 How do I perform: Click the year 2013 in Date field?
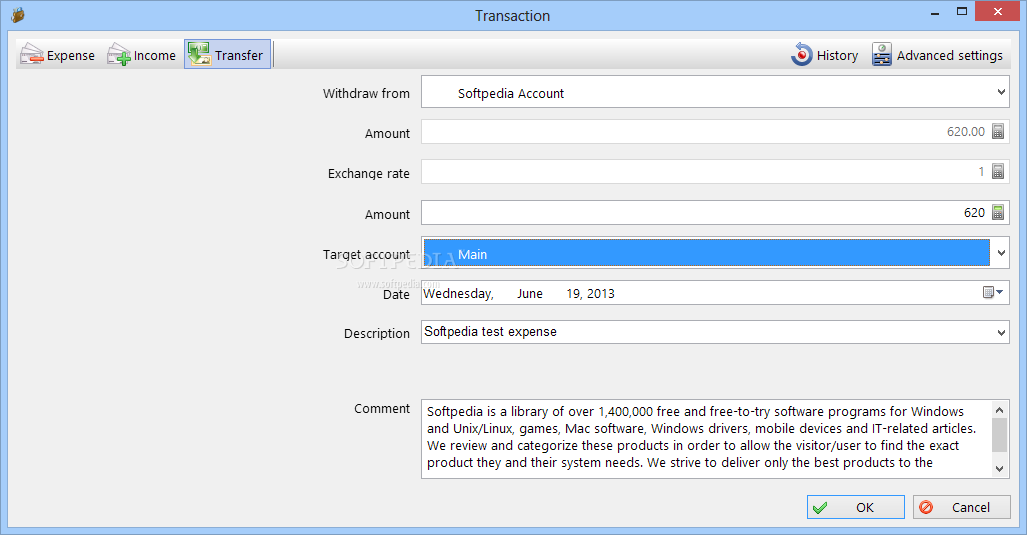601,293
